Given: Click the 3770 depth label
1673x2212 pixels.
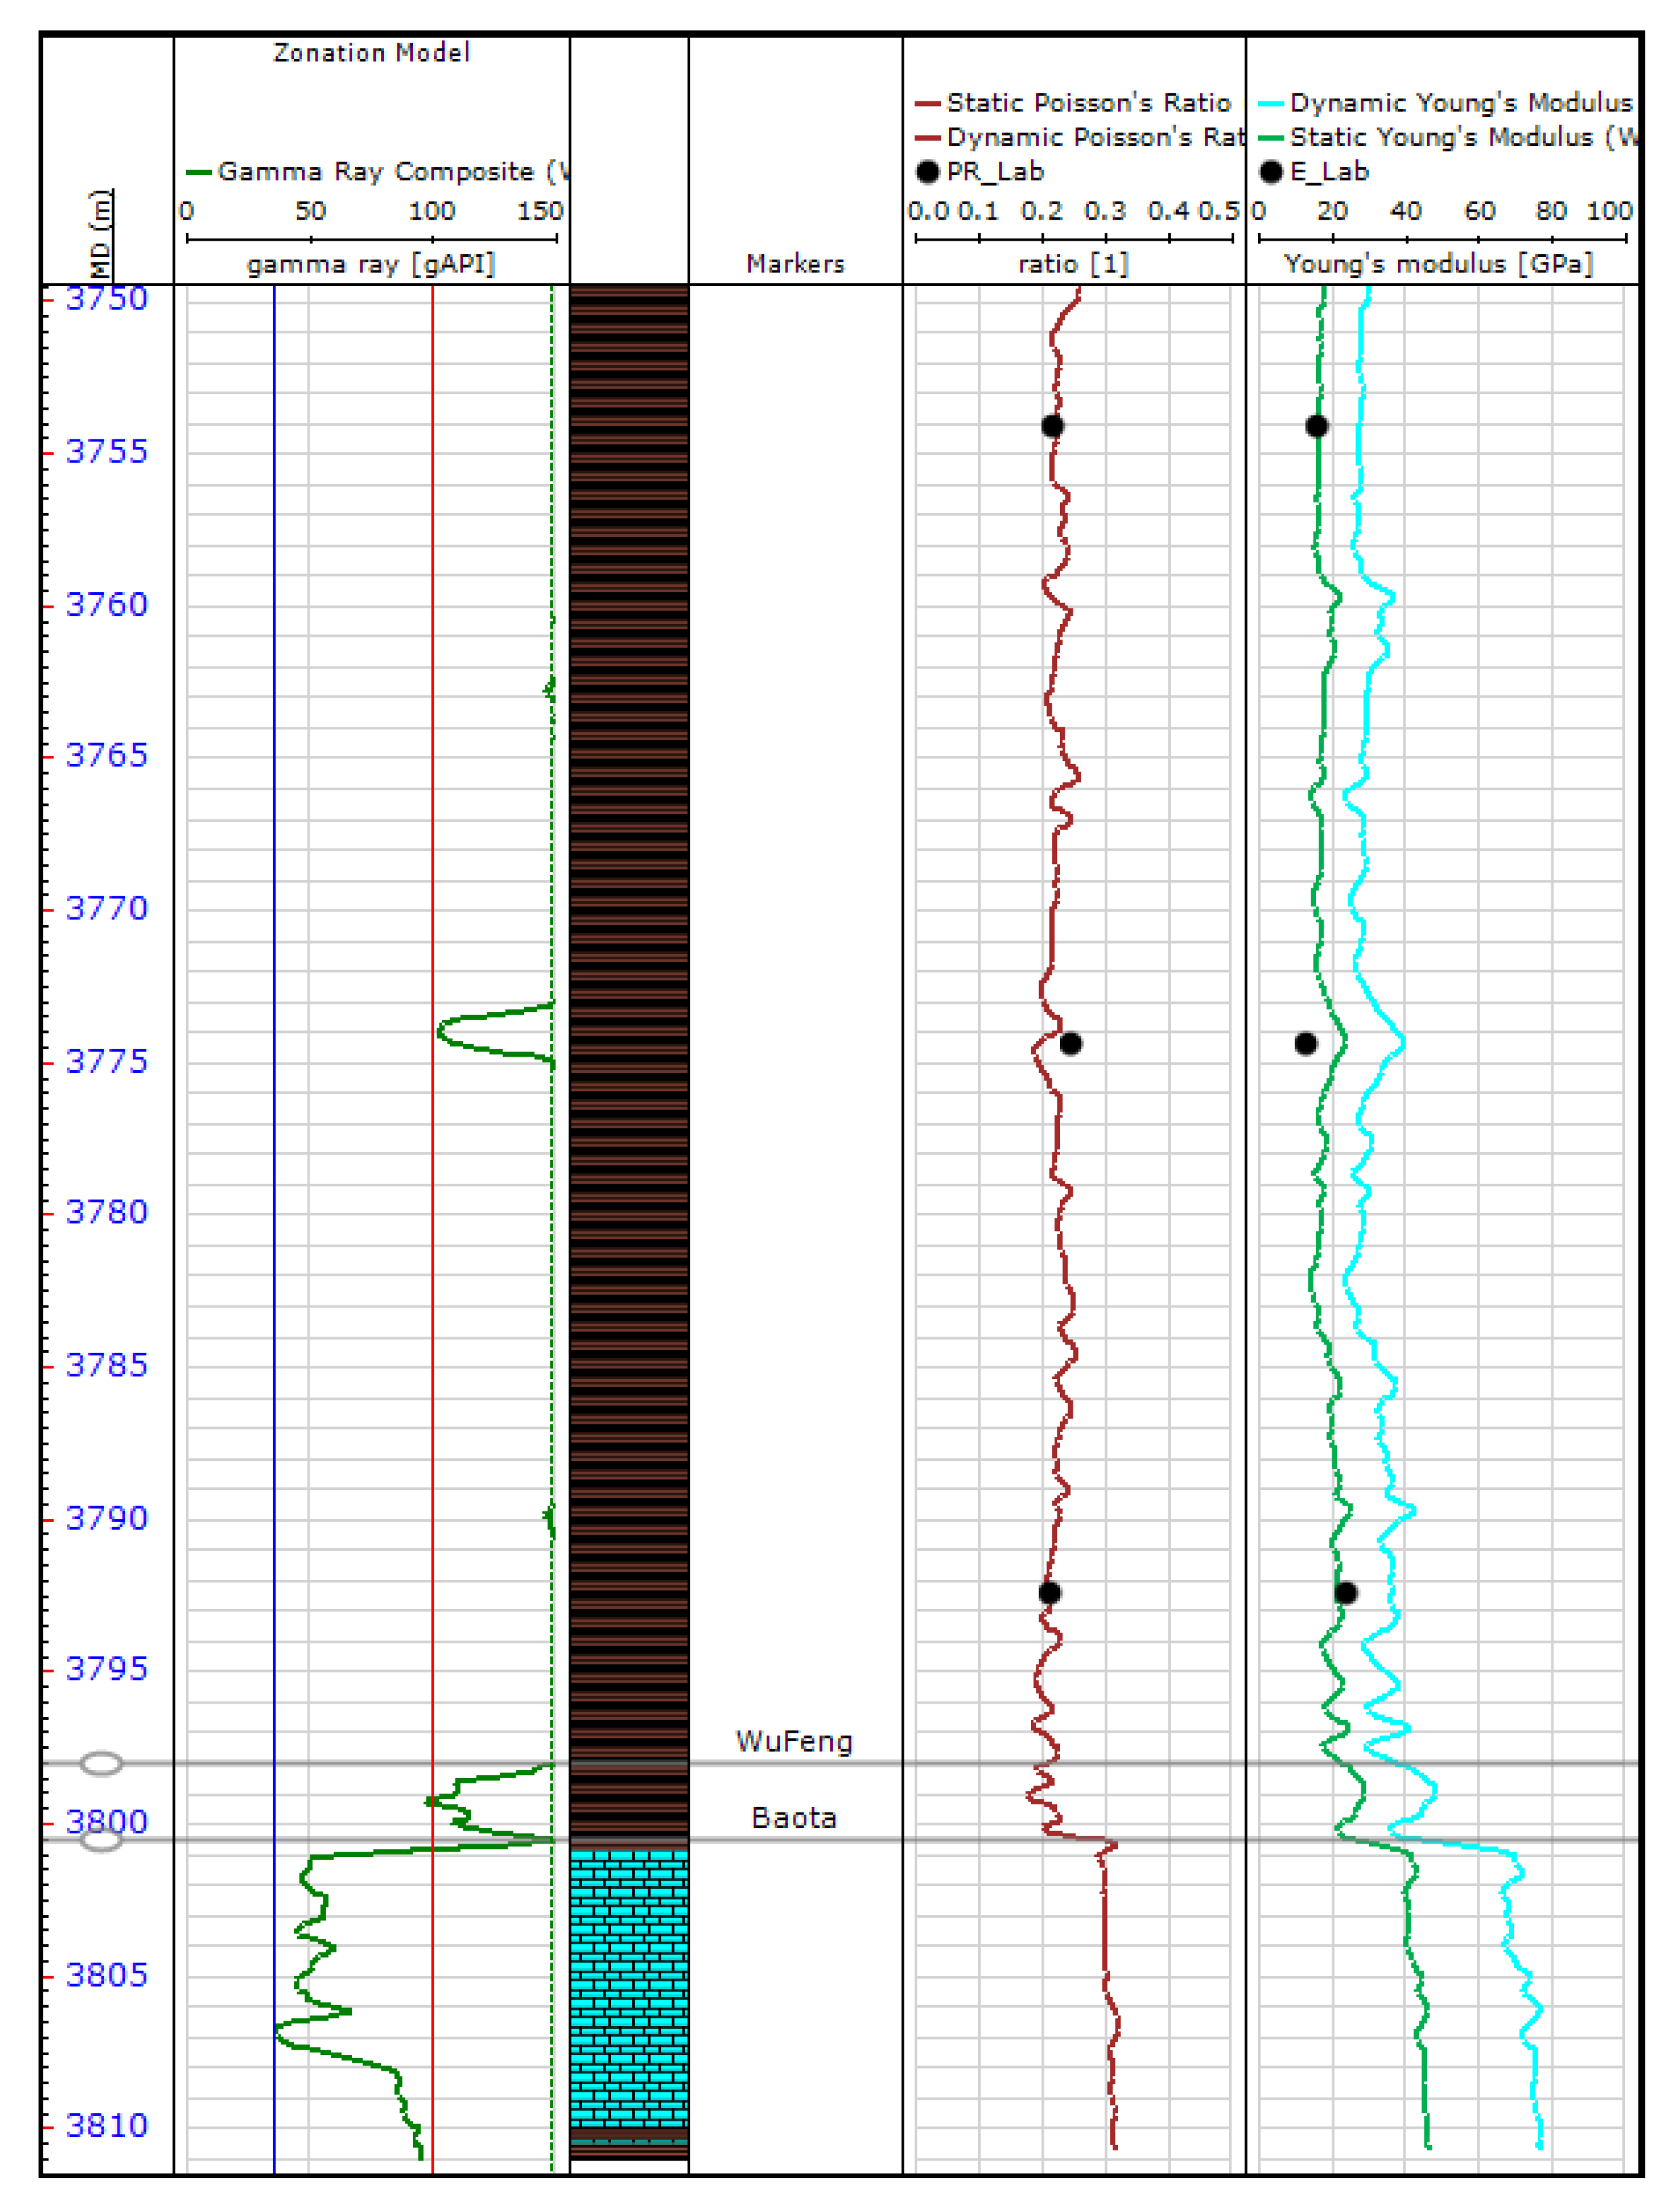Looking at the screenshot, I should pos(106,908).
